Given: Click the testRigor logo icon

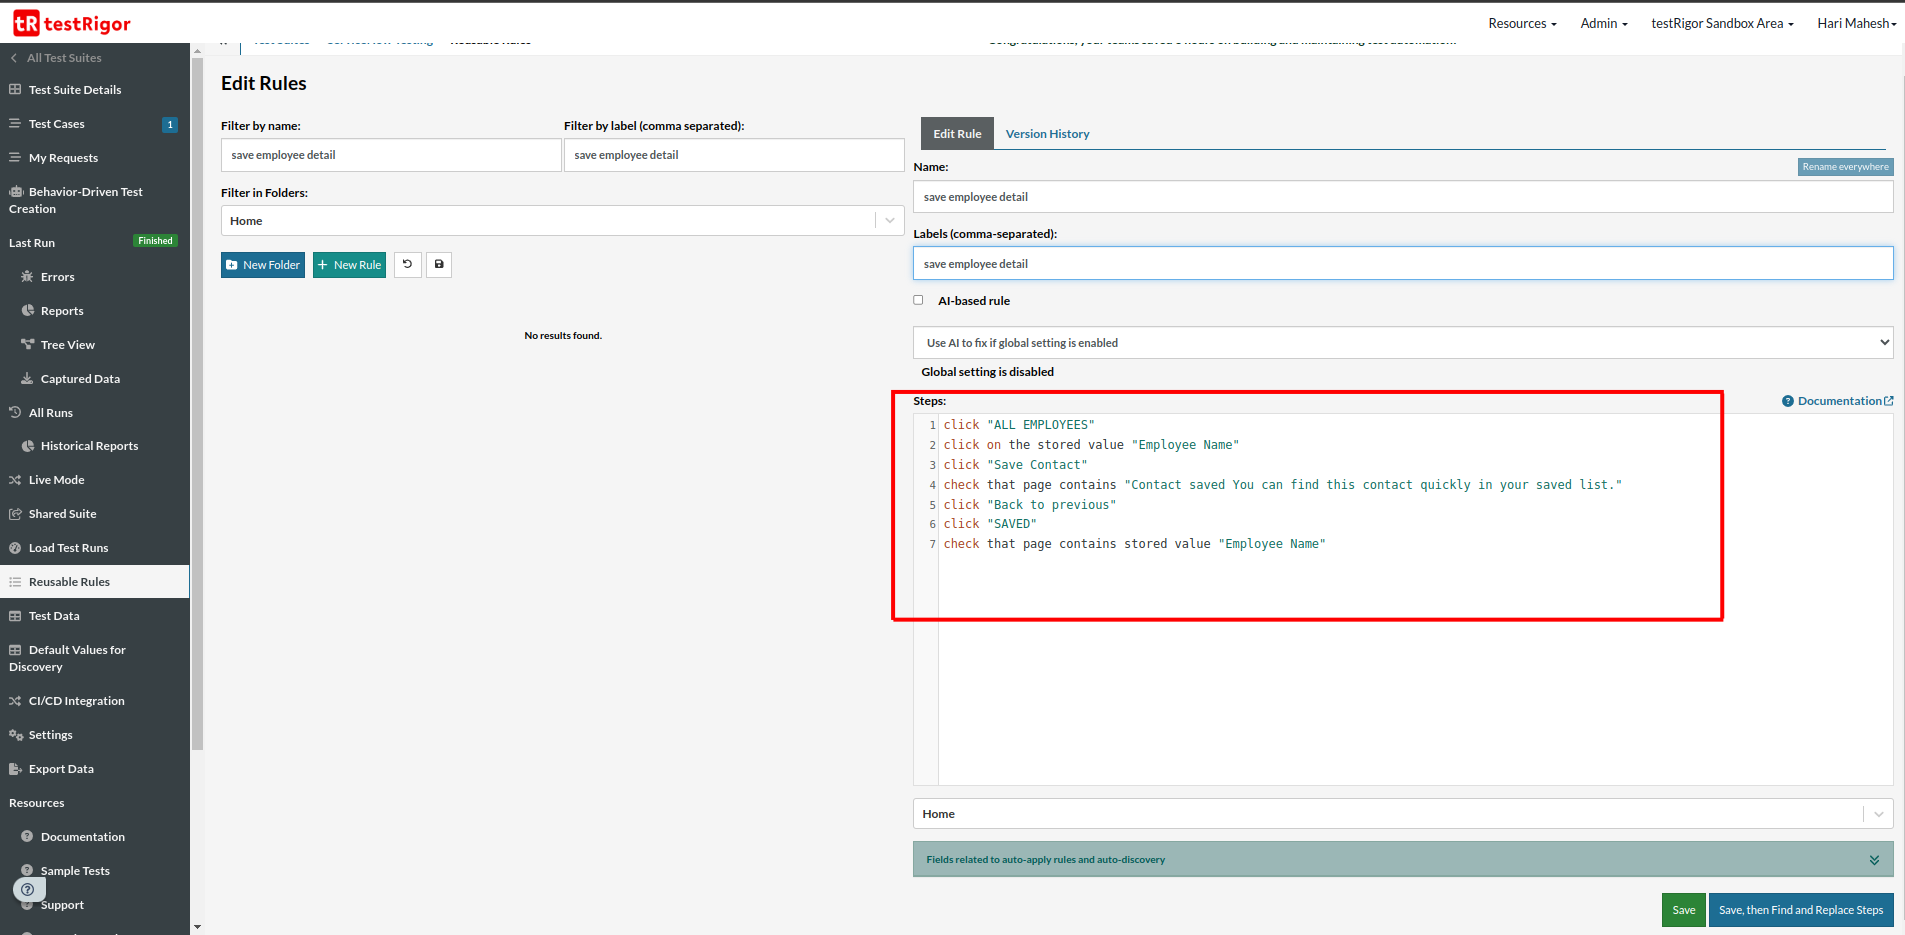Looking at the screenshot, I should [x=27, y=23].
